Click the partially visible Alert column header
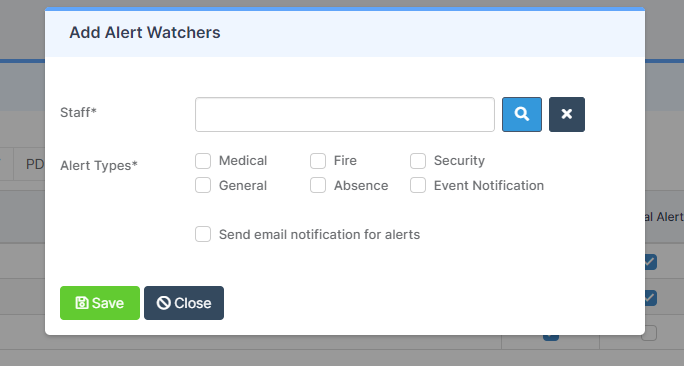 tap(664, 217)
